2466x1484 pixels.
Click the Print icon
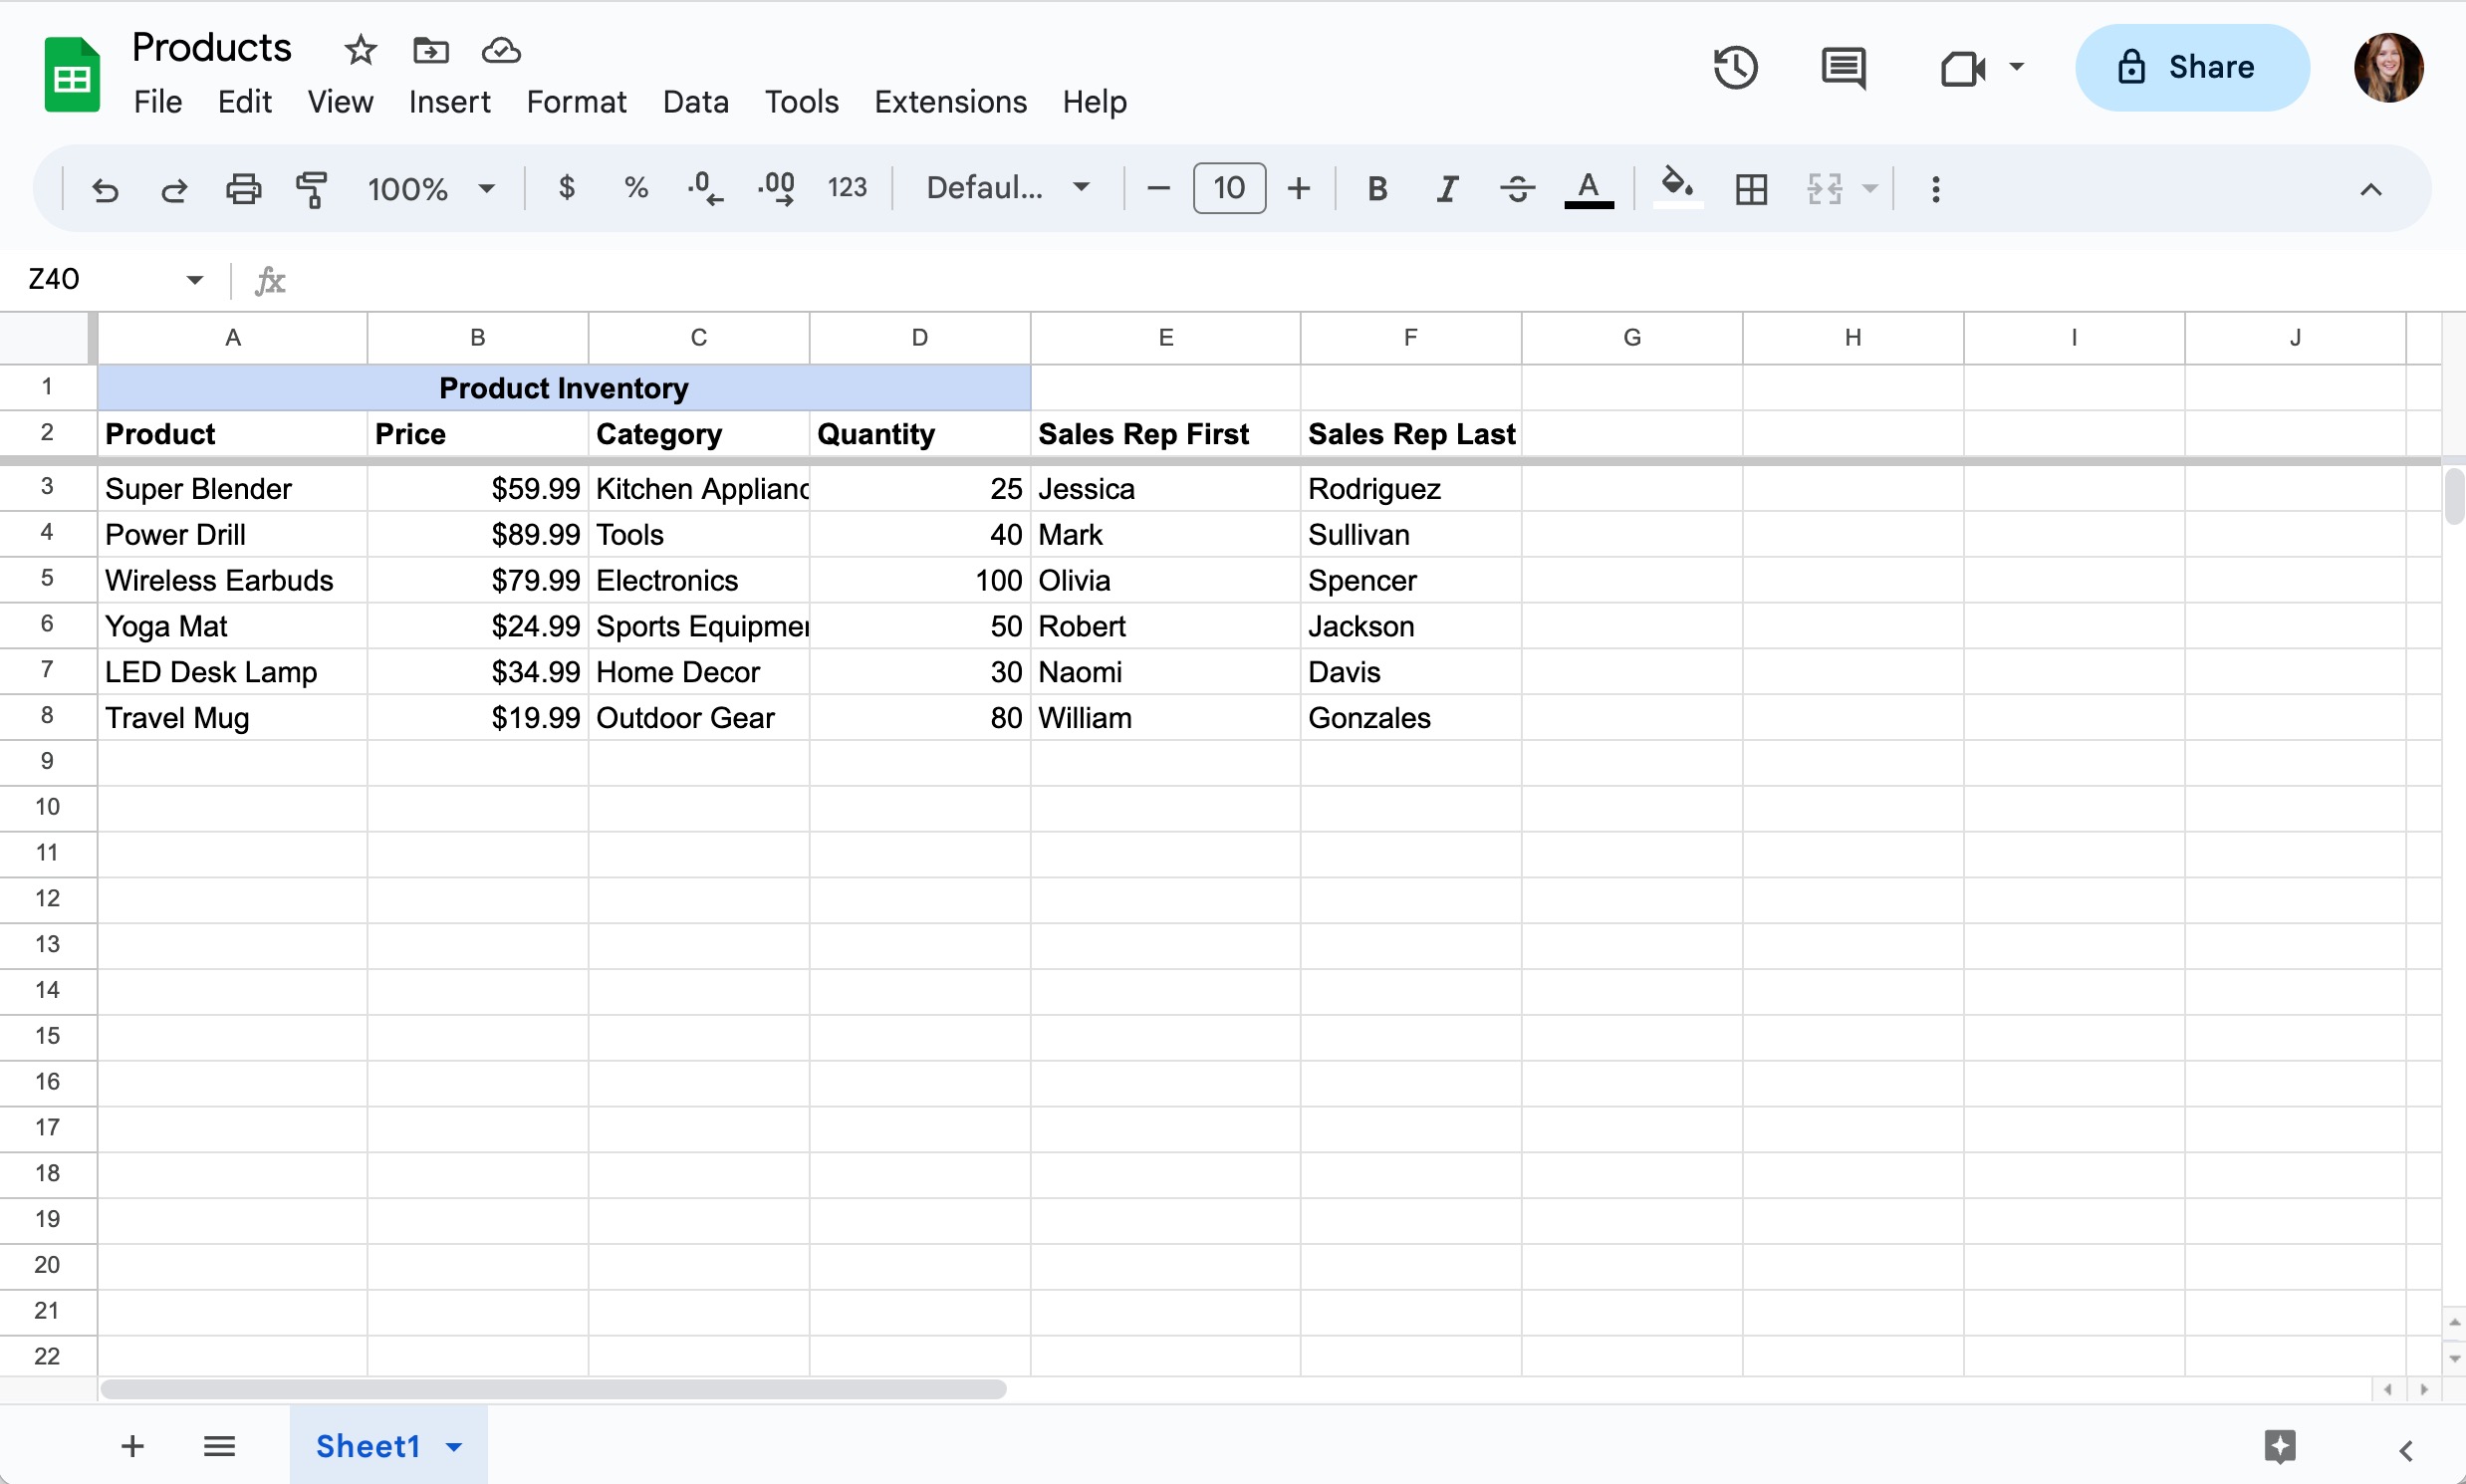click(242, 188)
